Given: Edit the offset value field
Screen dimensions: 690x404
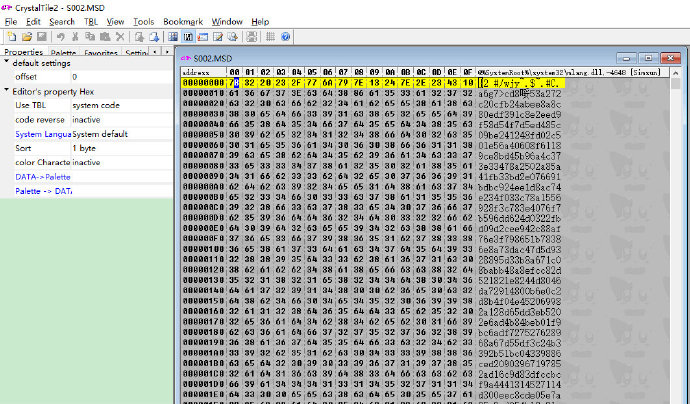Looking at the screenshot, I should (x=121, y=77).
